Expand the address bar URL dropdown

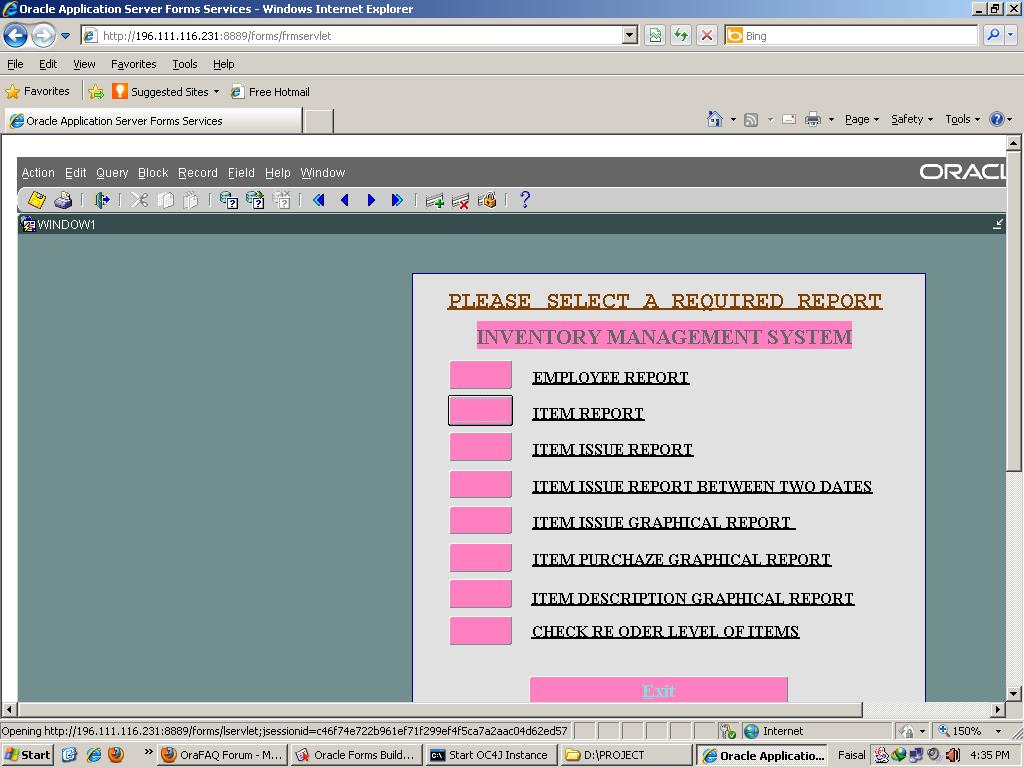(x=629, y=36)
